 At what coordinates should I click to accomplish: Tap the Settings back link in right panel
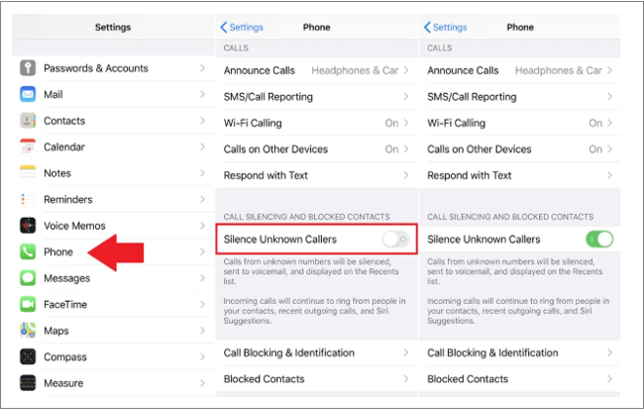pyautogui.click(x=446, y=27)
